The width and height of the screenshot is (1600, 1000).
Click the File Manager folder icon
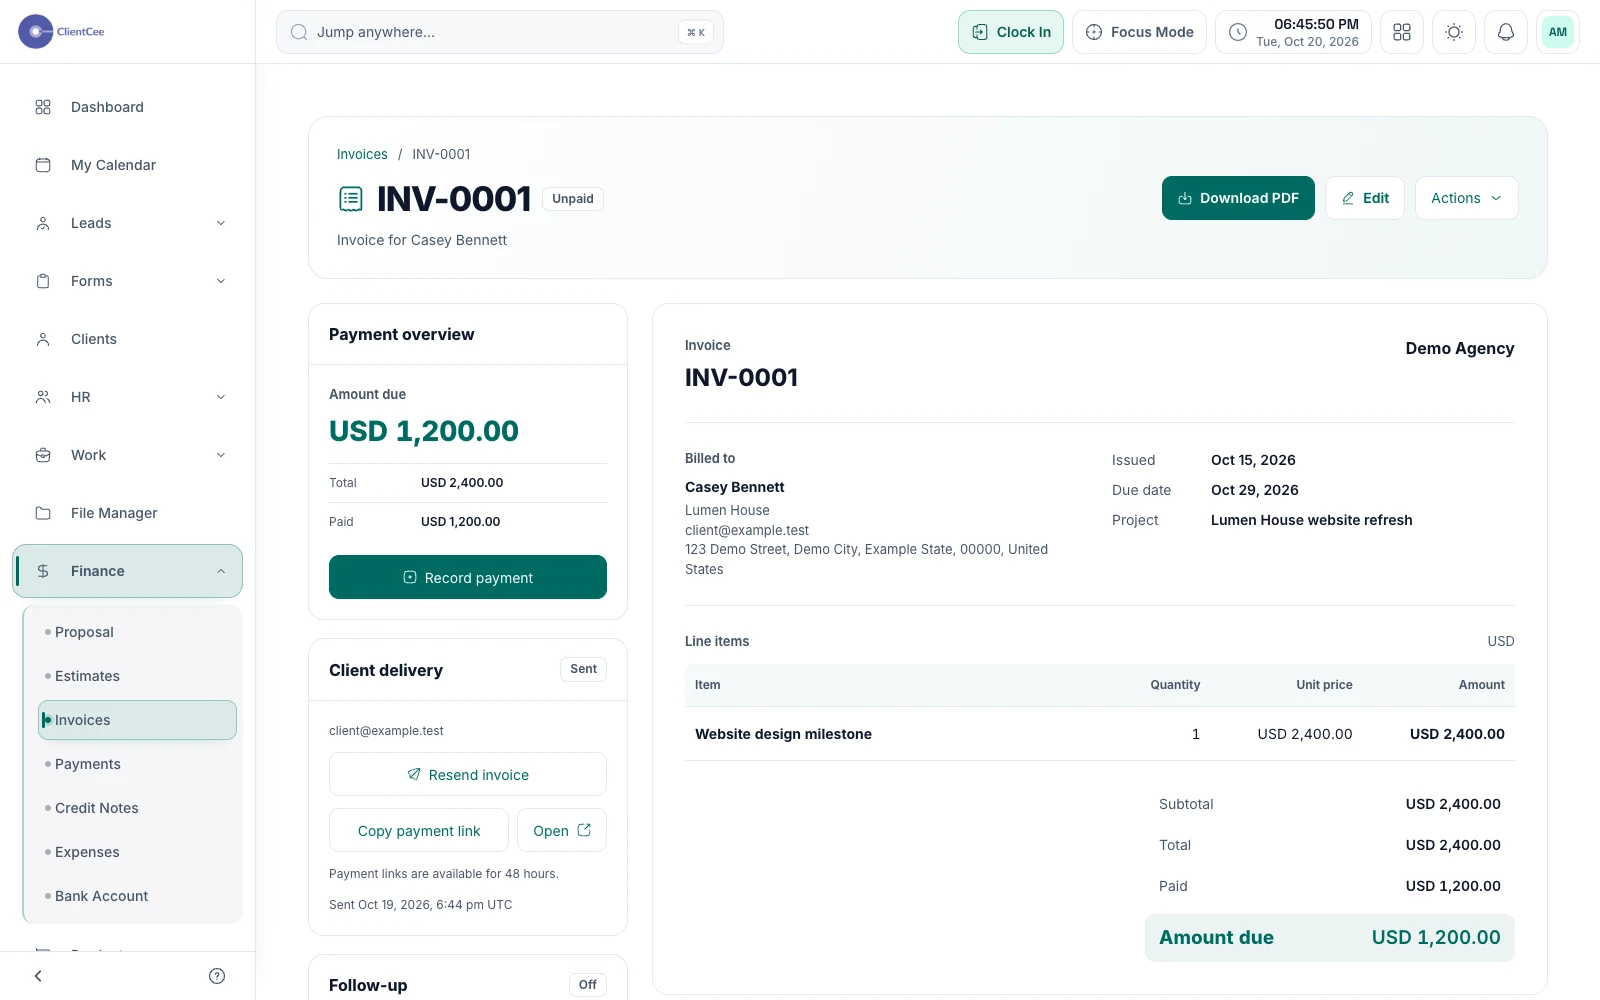coord(43,513)
